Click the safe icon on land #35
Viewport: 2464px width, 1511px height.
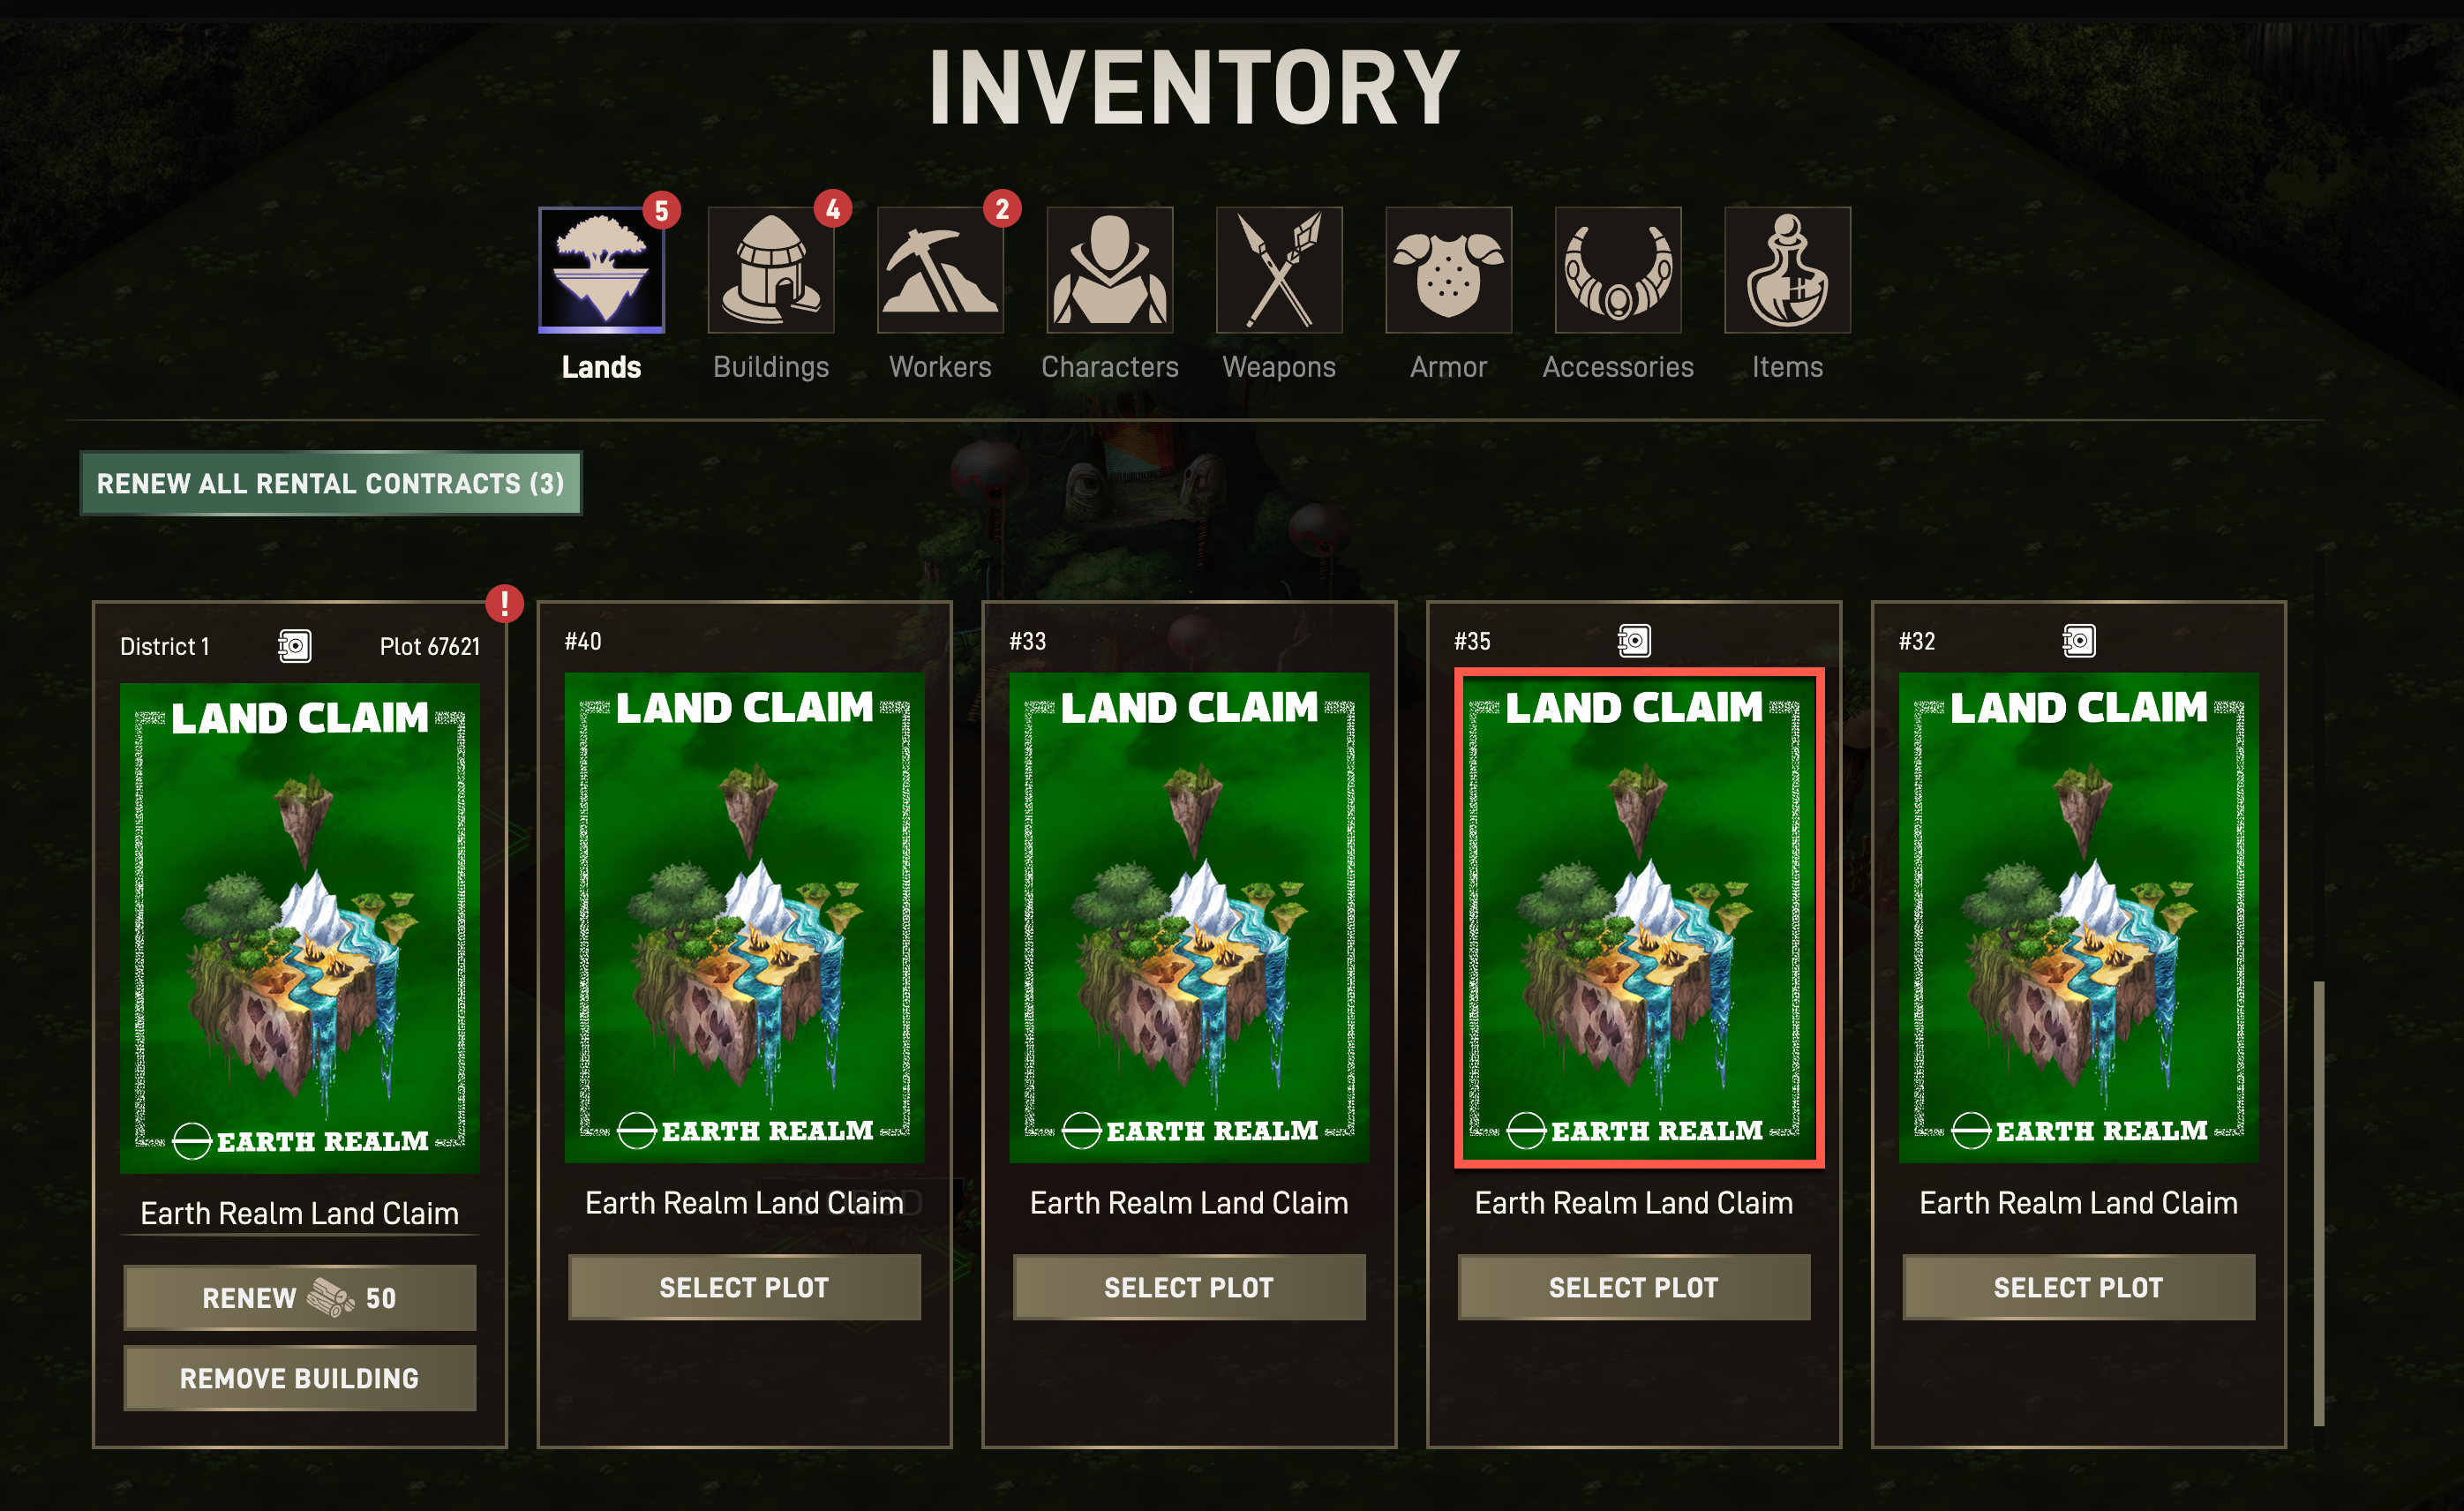(x=1634, y=640)
